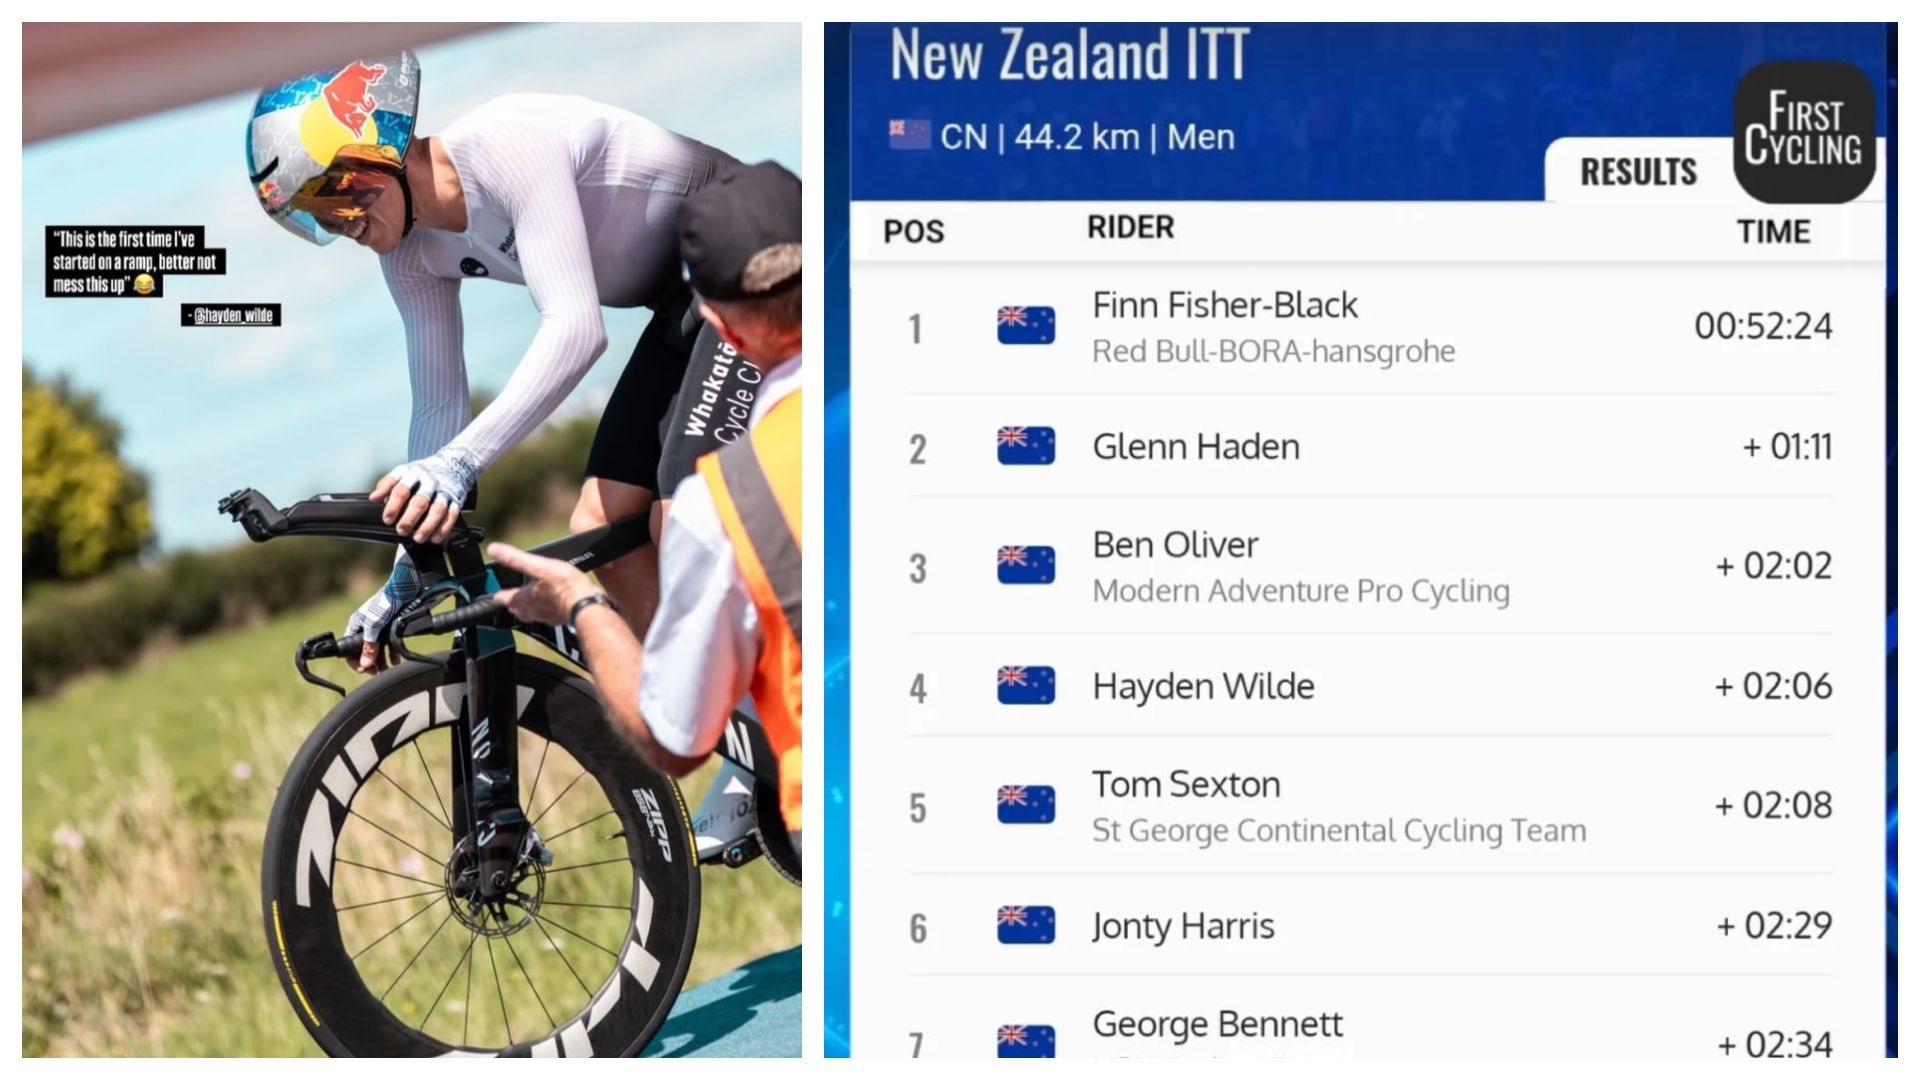
Task: Click flag icon next to Tom Sexton
Action: pos(1025,805)
